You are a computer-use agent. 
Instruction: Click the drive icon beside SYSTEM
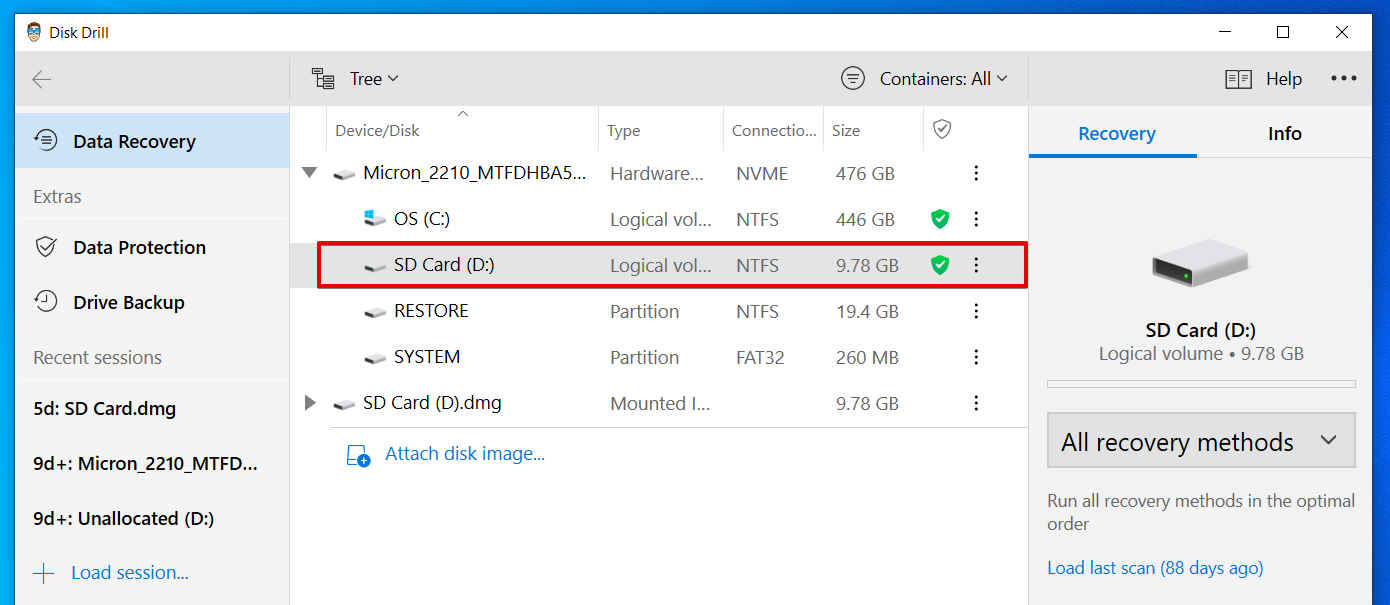pos(375,358)
